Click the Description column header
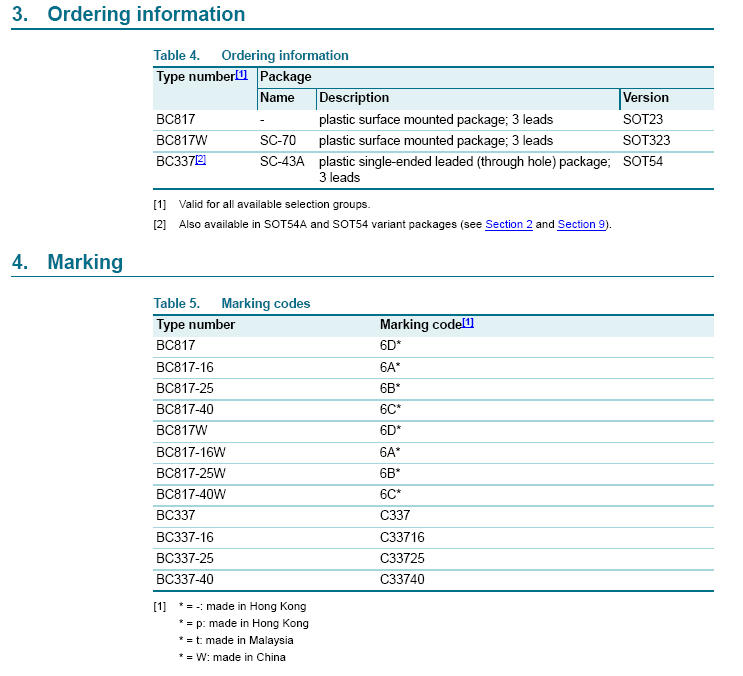This screenshot has width=743, height=676. click(x=354, y=98)
